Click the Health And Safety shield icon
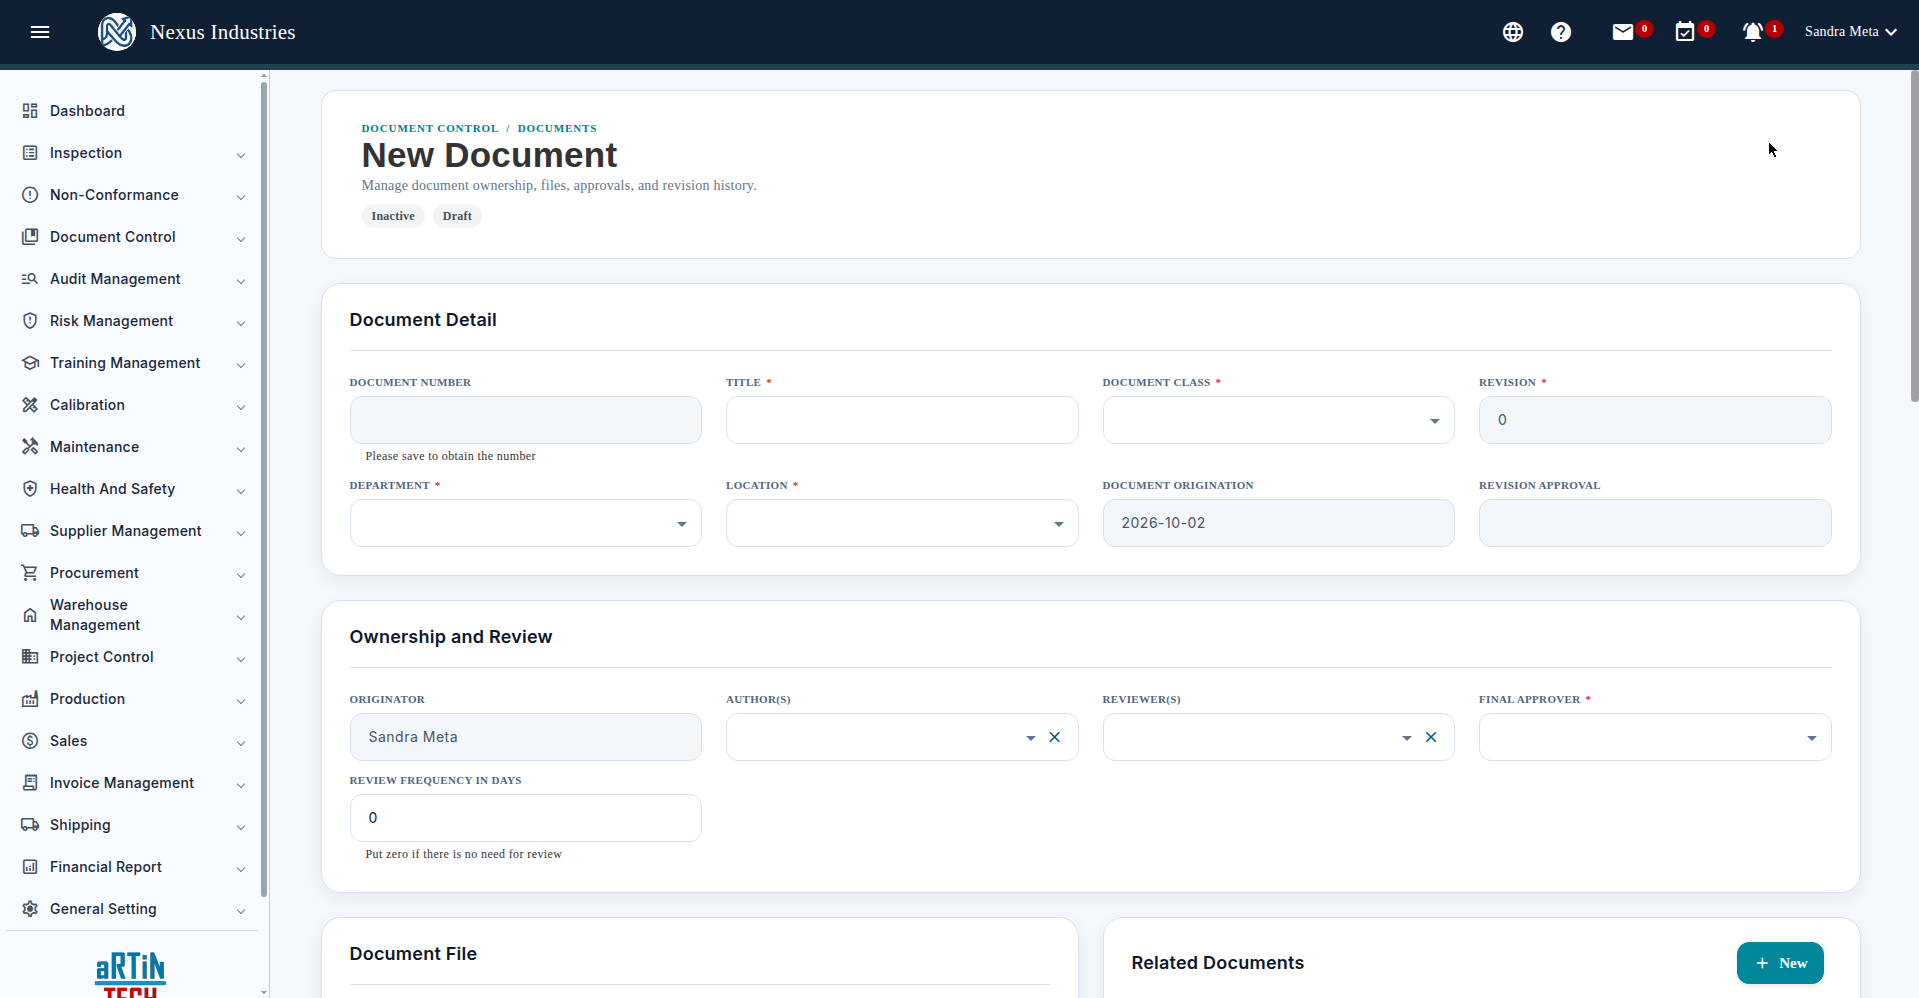 pos(30,489)
